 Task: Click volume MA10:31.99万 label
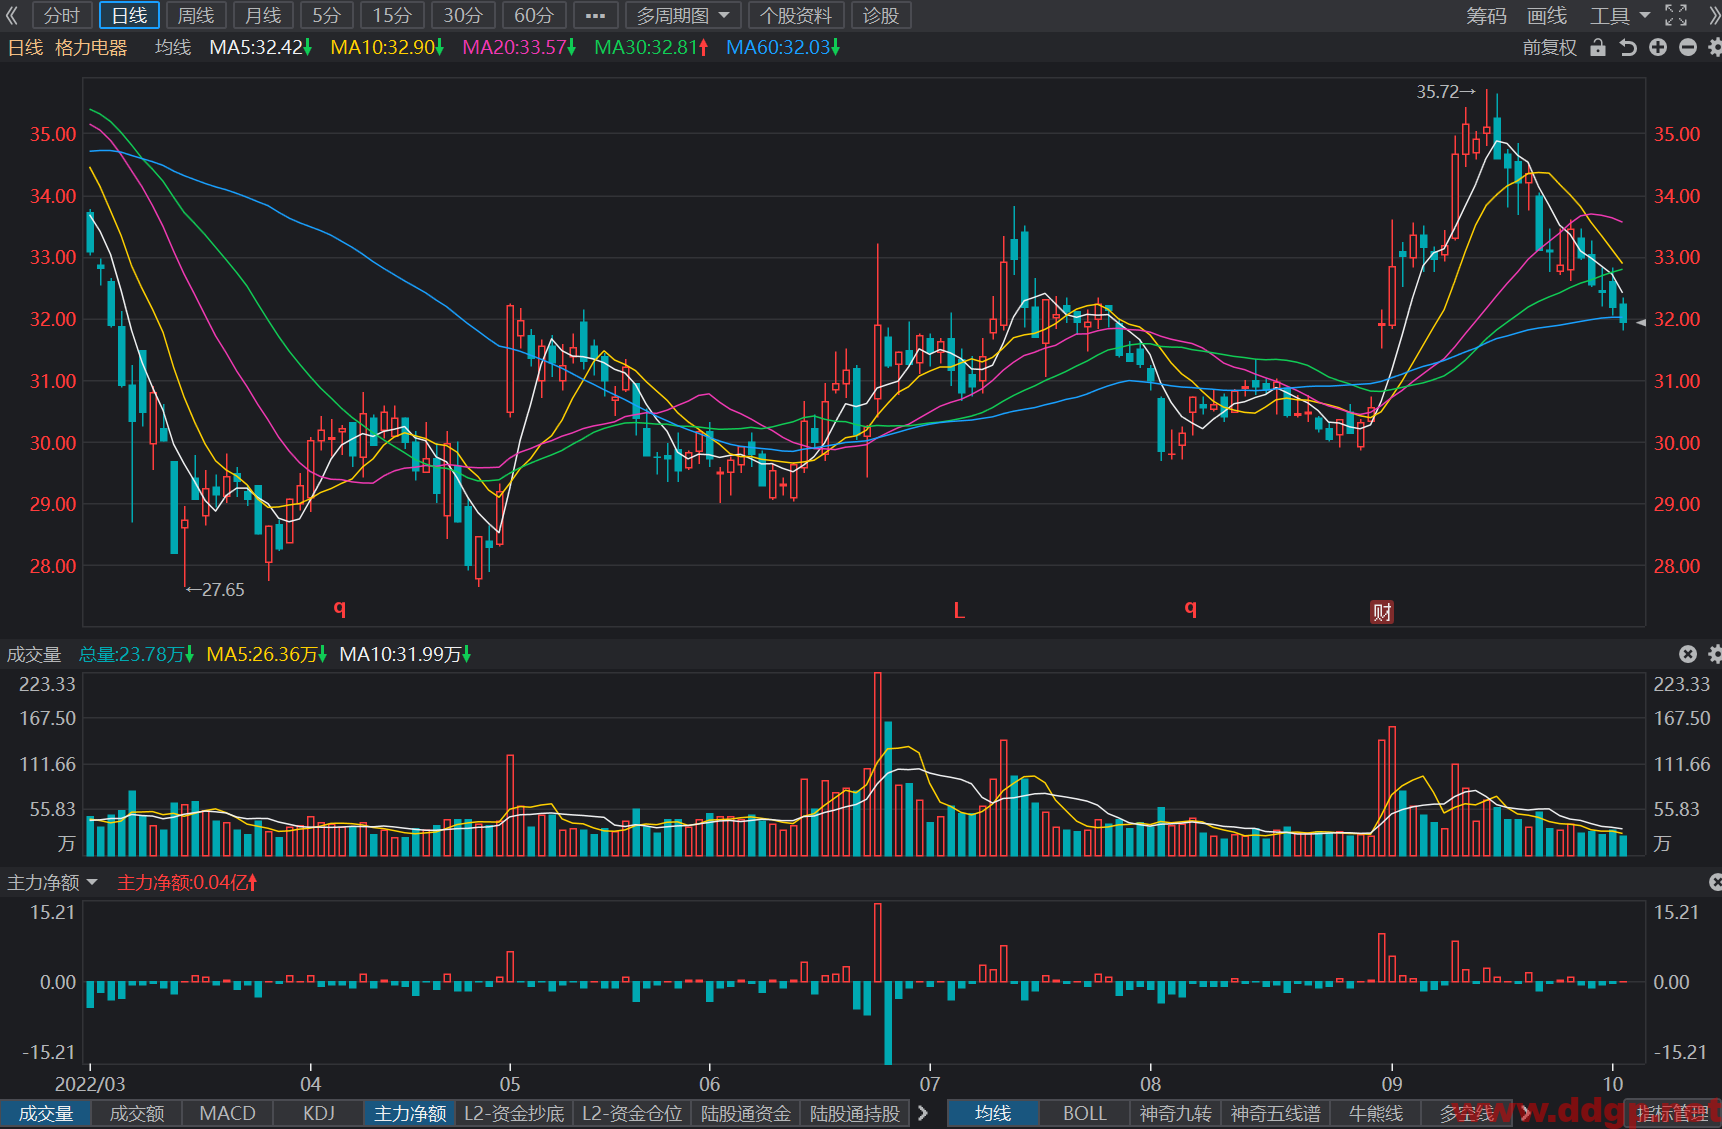click(405, 654)
